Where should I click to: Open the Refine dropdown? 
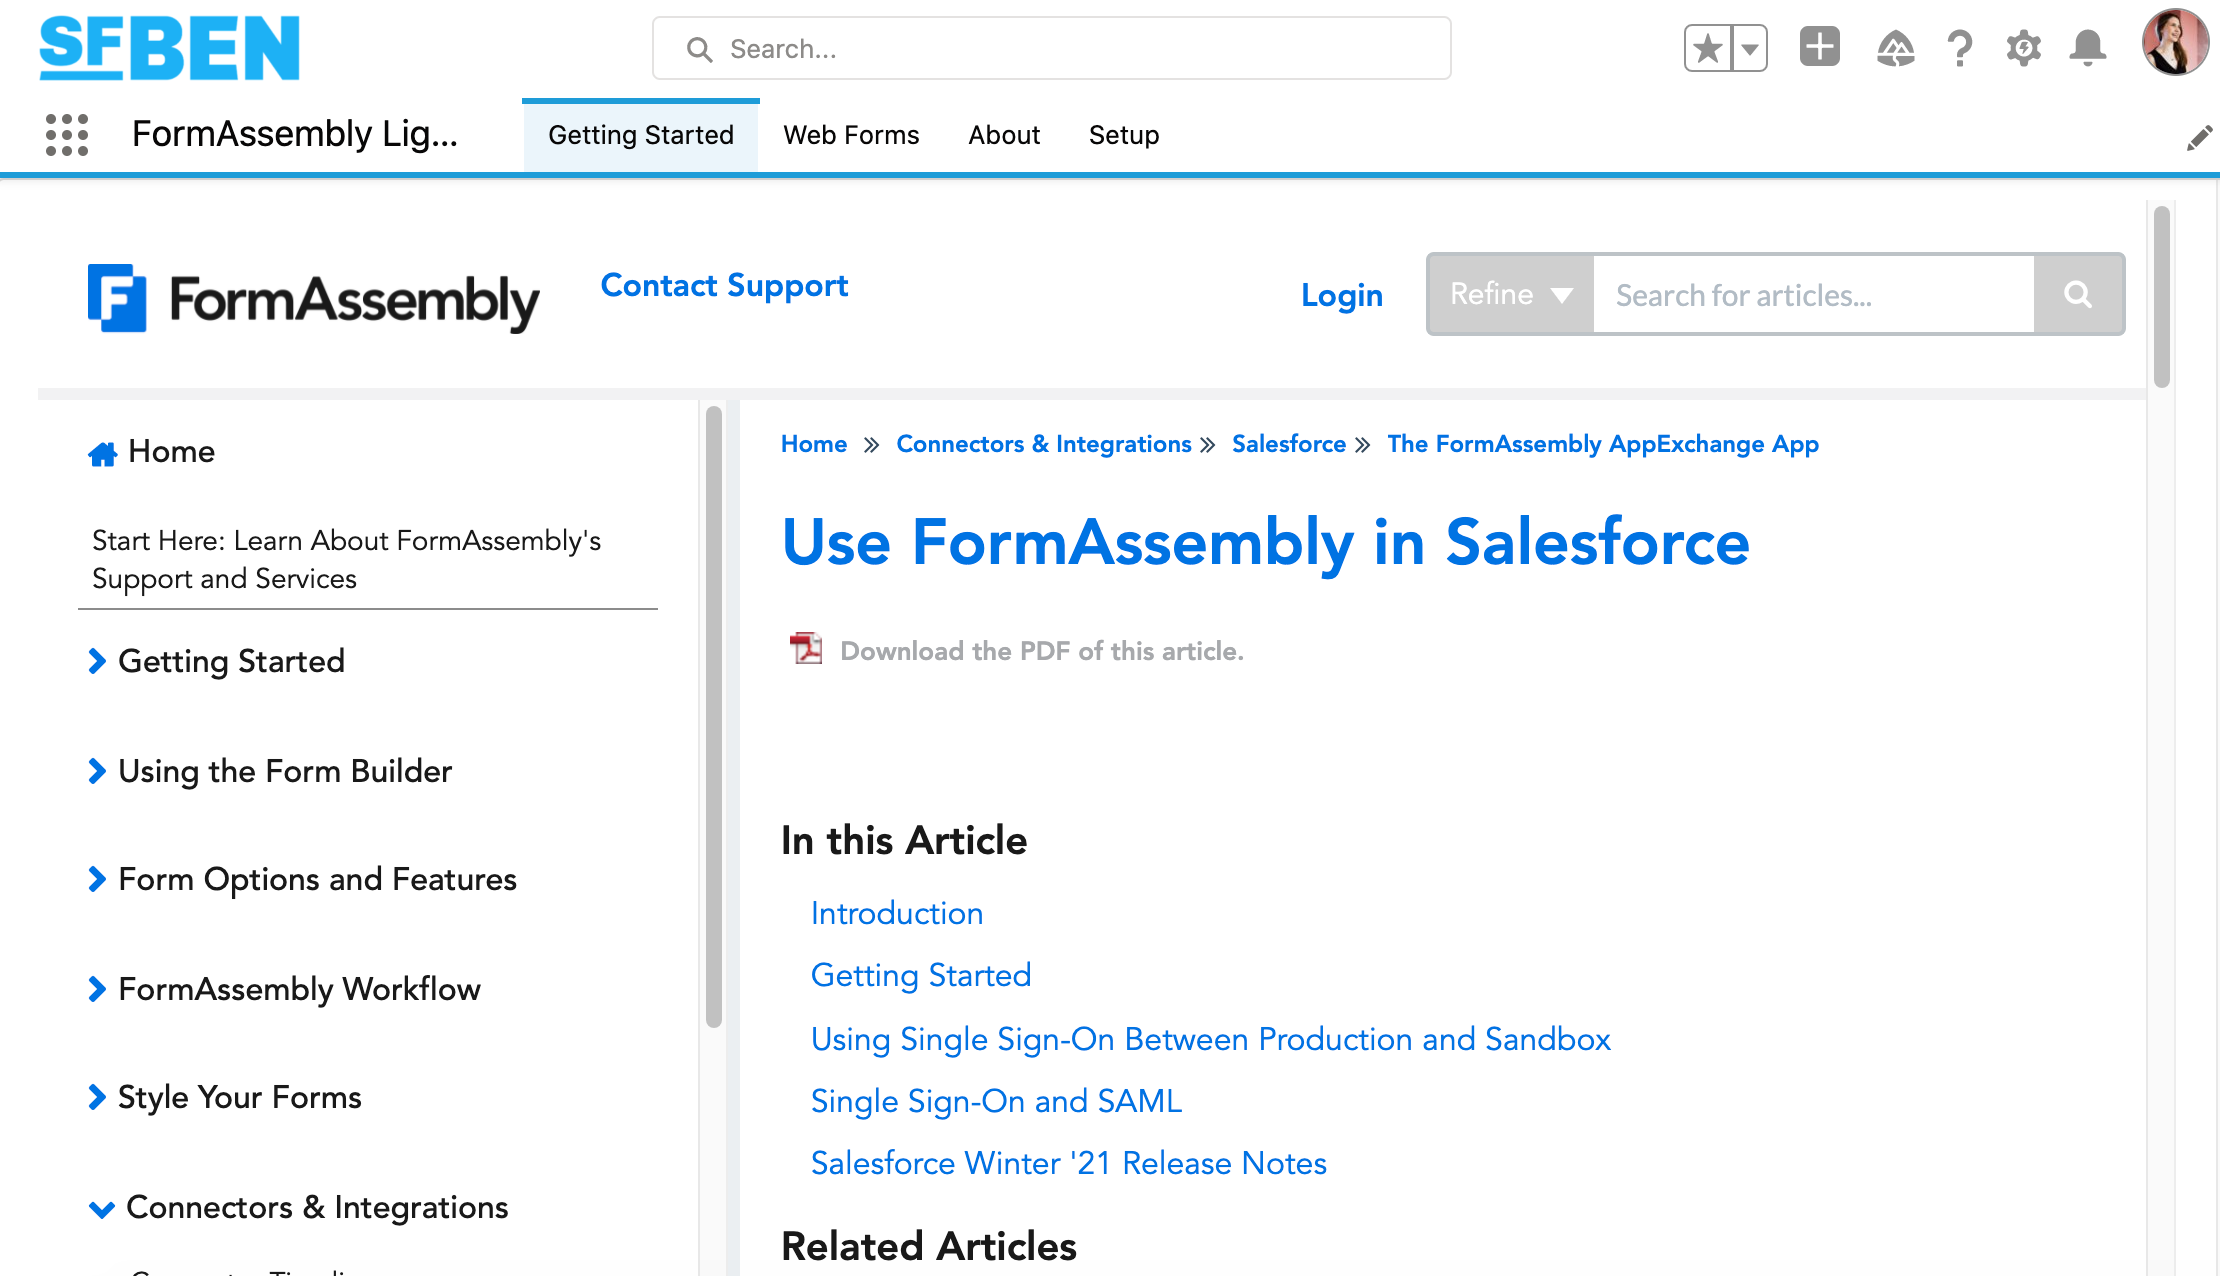click(1511, 294)
